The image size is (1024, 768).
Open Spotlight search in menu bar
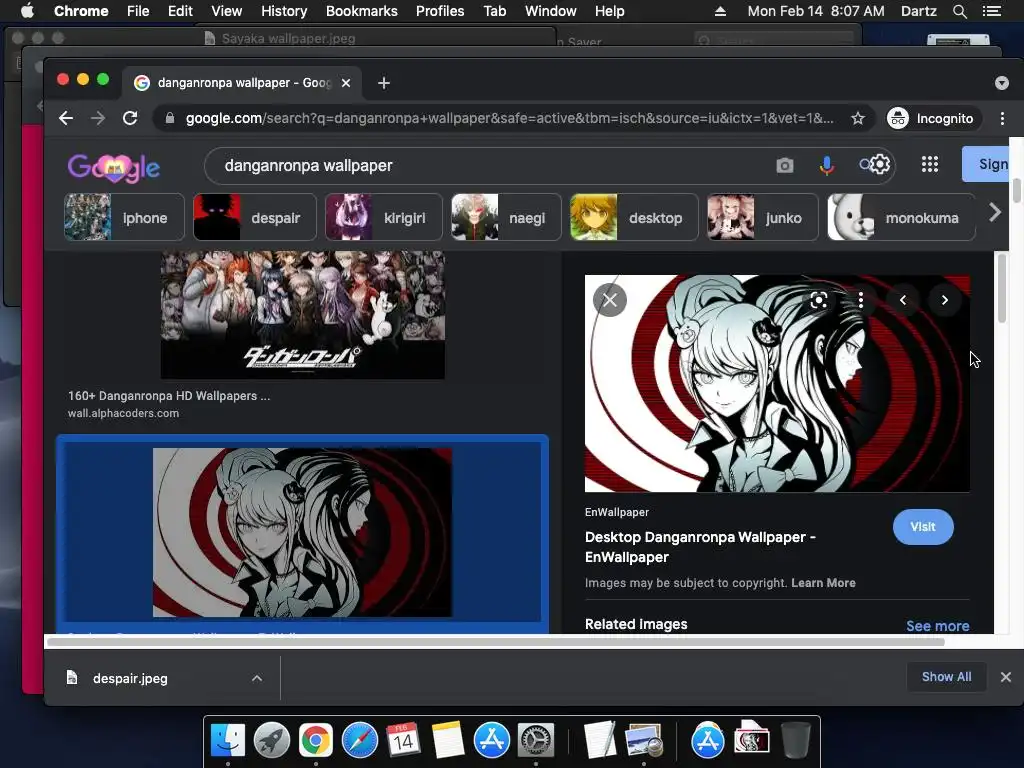click(959, 11)
